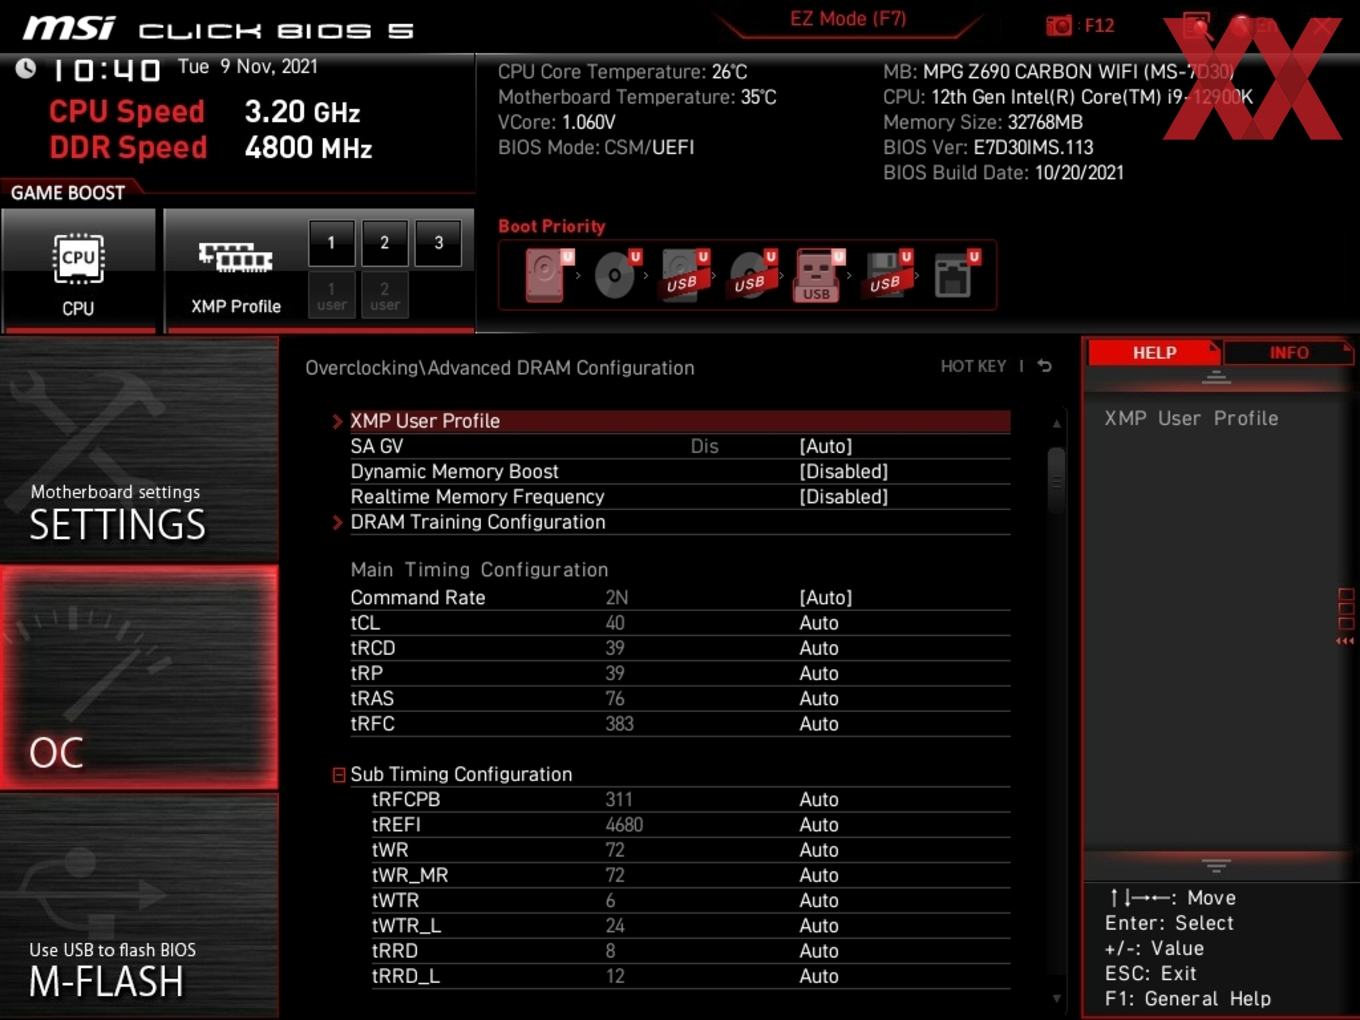The width and height of the screenshot is (1360, 1020).
Task: Enable XMP profile 2
Action: [x=384, y=242]
